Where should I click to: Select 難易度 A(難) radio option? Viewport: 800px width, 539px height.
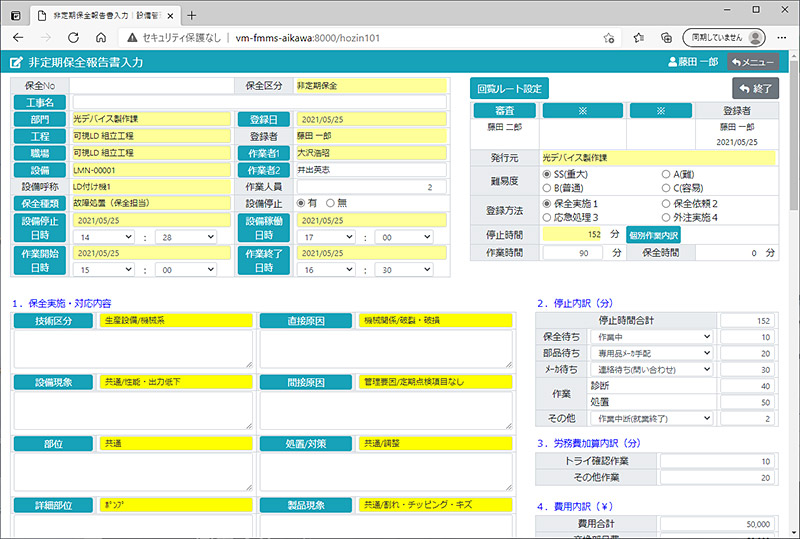[666, 173]
